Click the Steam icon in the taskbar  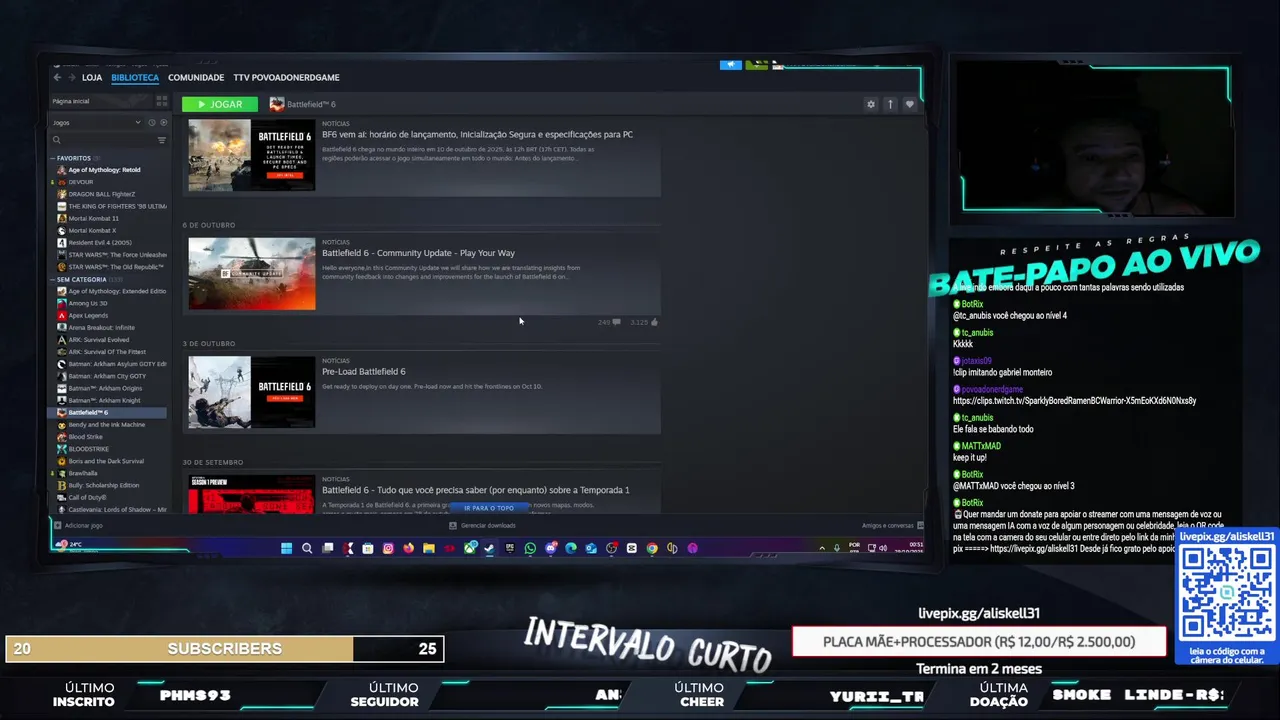click(x=489, y=548)
